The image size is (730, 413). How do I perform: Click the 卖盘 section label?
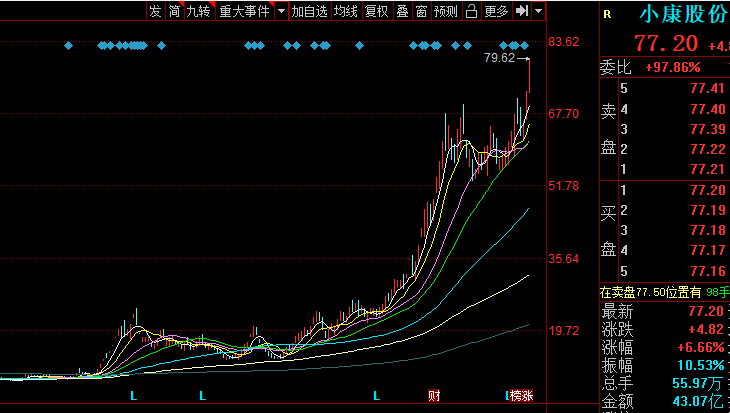pos(608,129)
